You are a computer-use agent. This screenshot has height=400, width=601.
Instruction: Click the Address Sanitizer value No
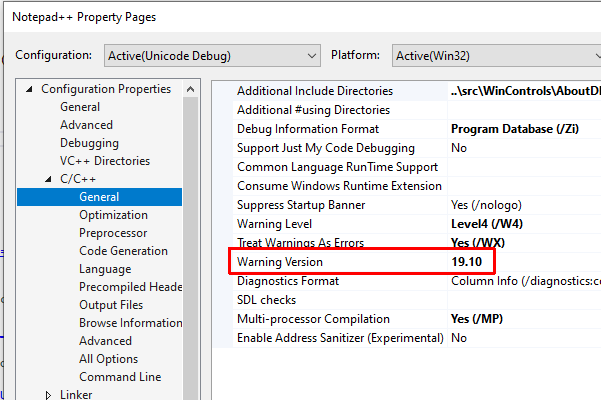(459, 338)
